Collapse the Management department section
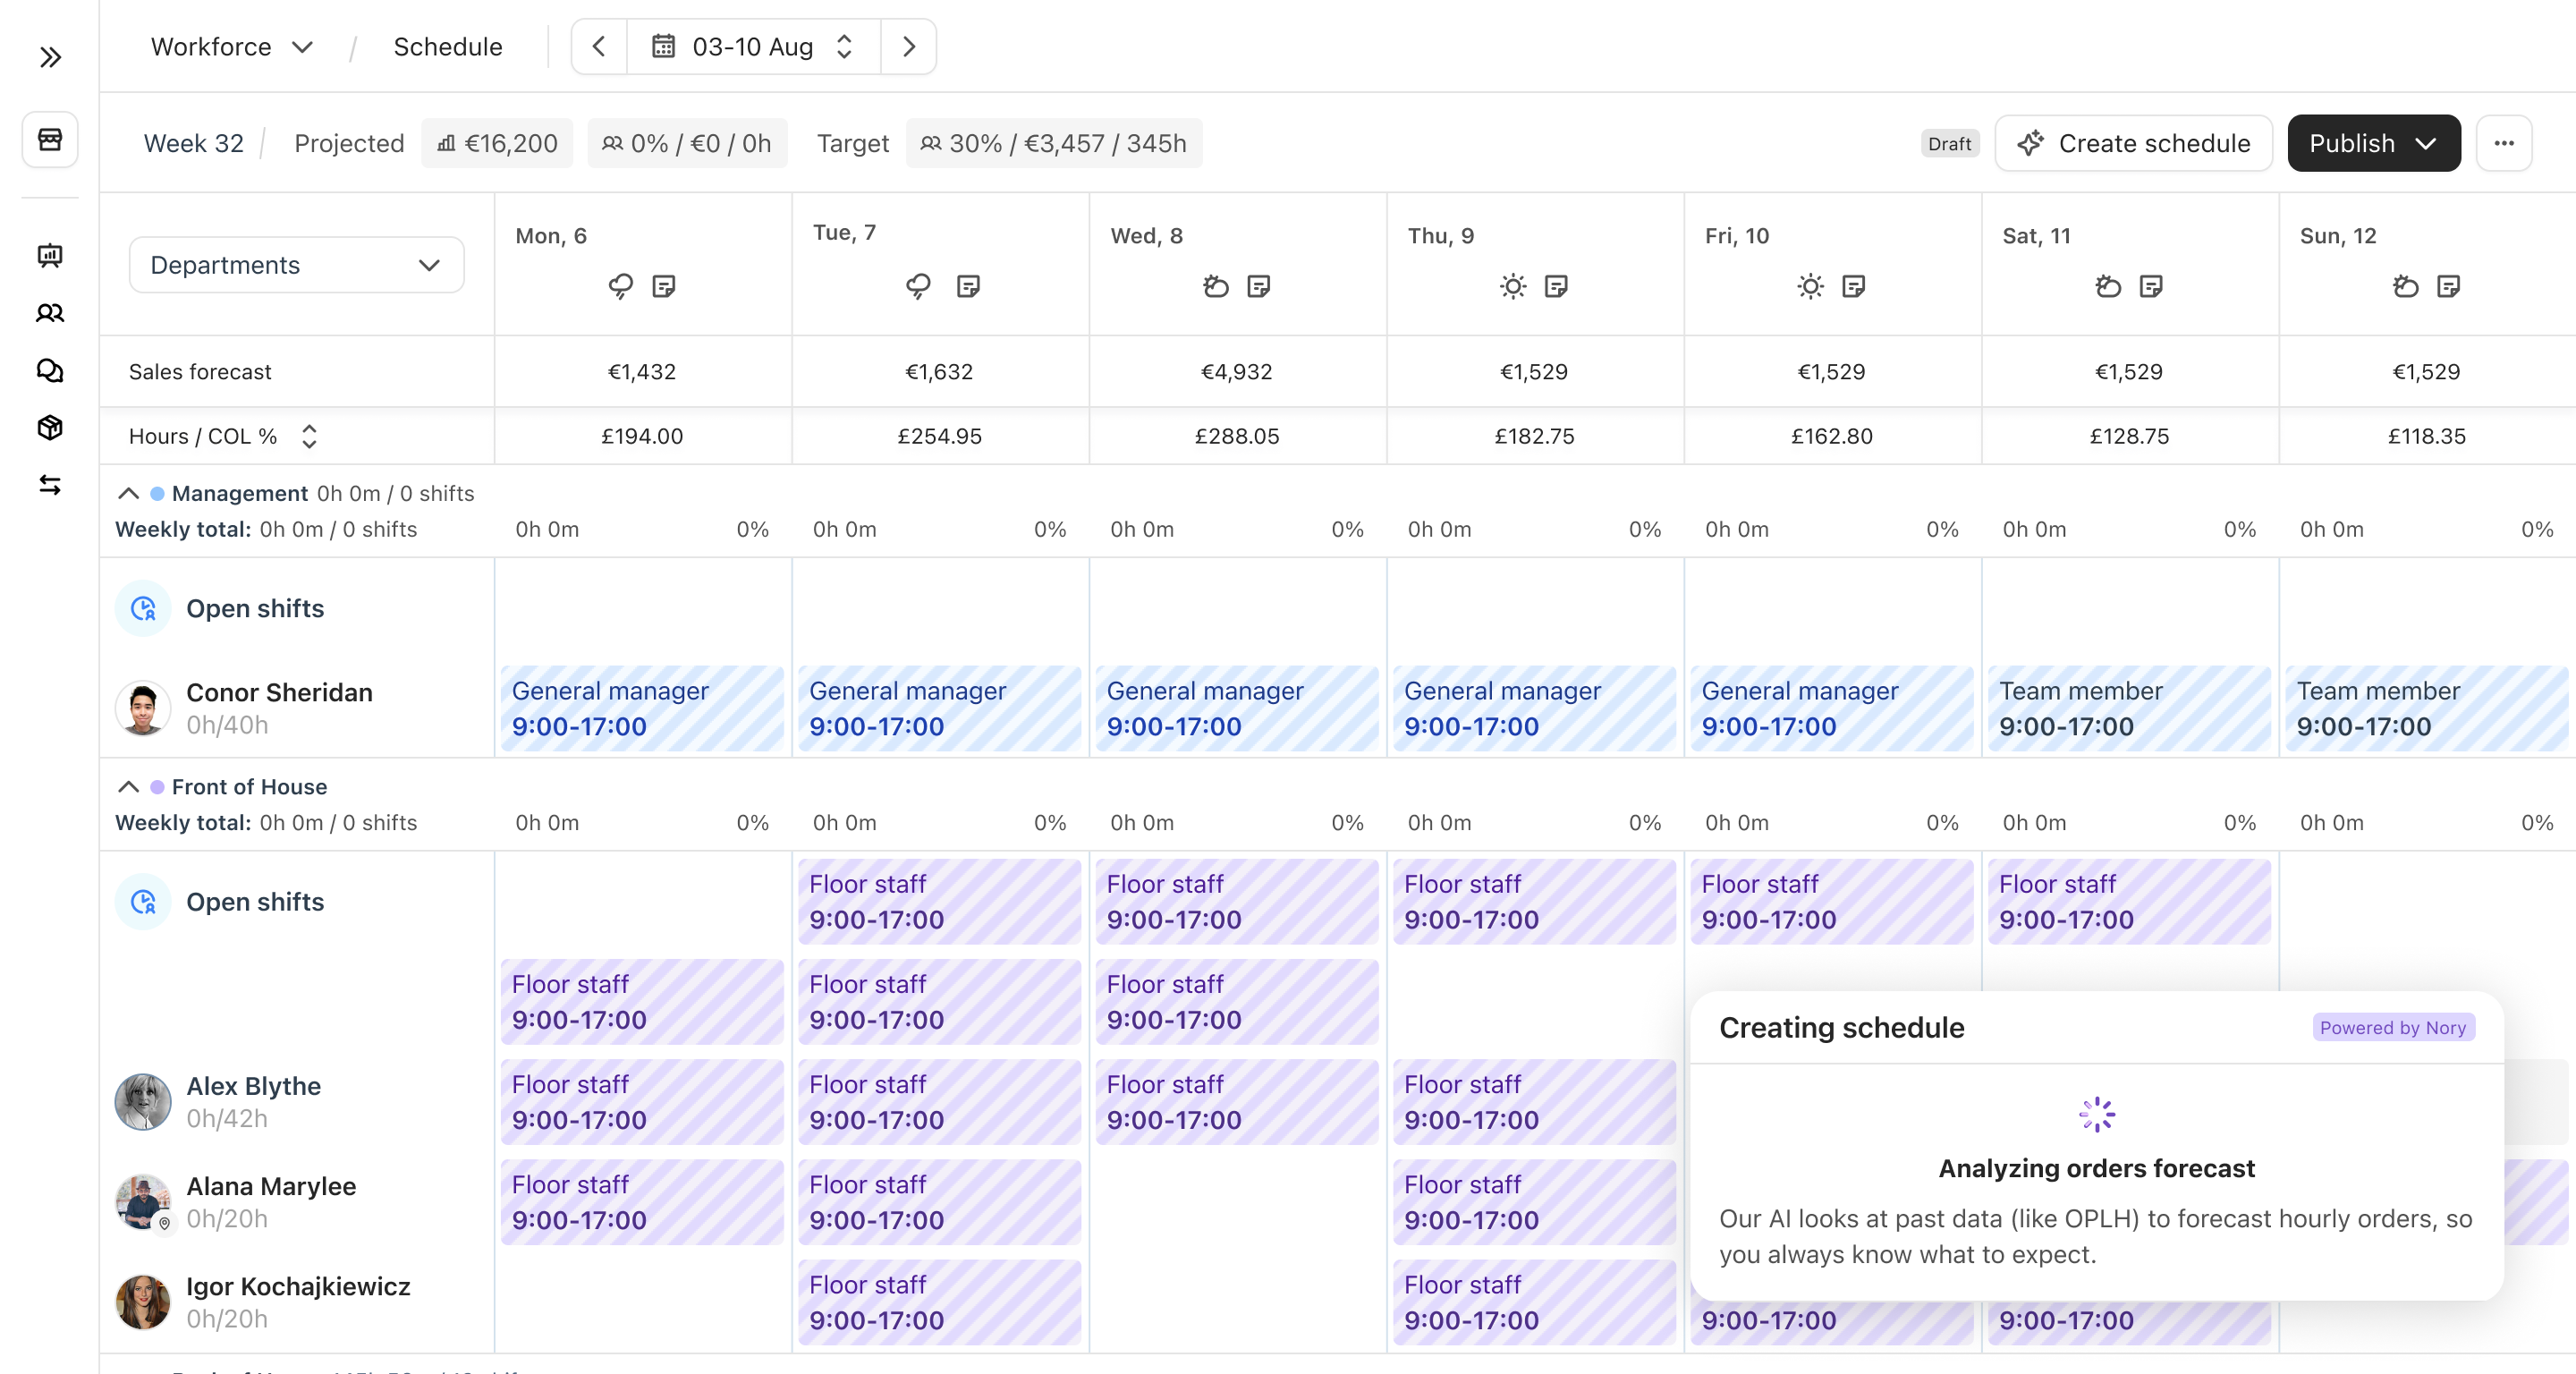The height and width of the screenshot is (1374, 2576). point(128,493)
